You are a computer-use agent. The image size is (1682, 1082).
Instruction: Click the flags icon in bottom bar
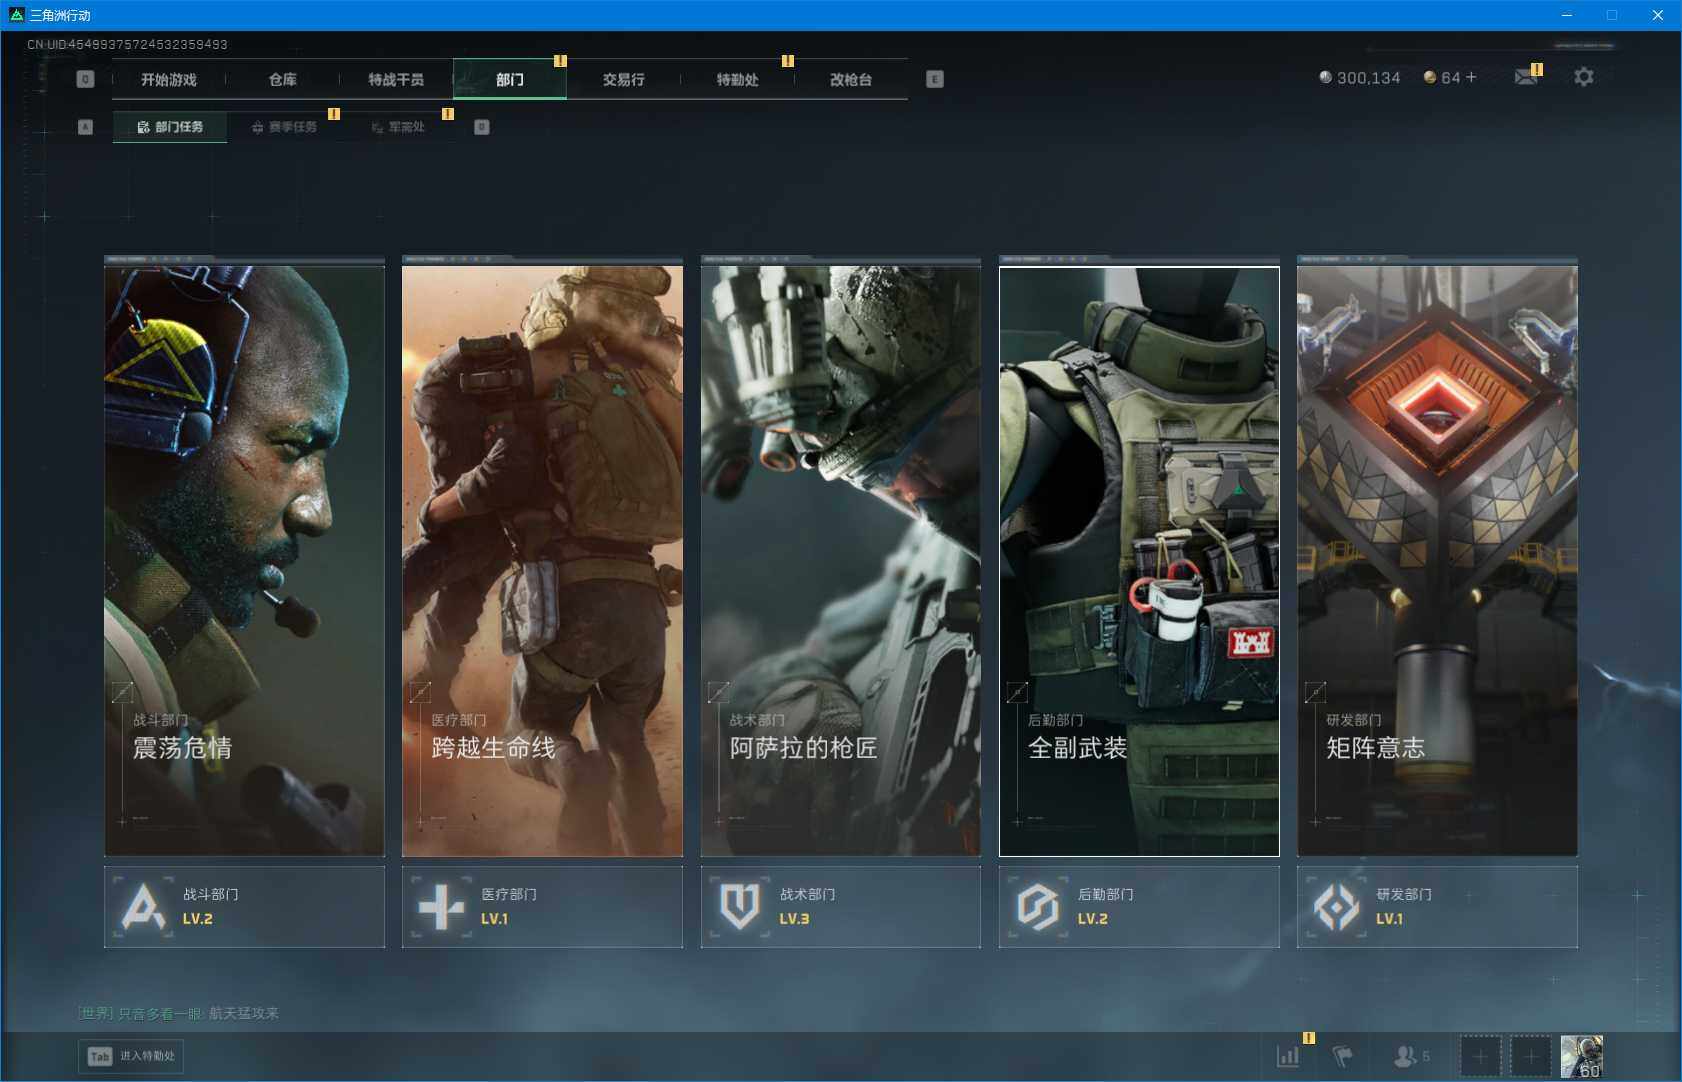pos(1342,1056)
